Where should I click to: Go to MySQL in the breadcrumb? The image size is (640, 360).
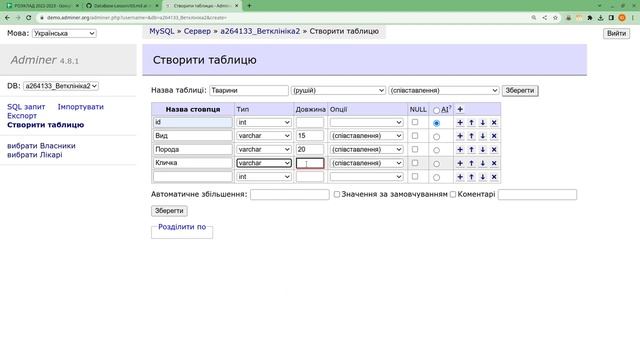[162, 31]
